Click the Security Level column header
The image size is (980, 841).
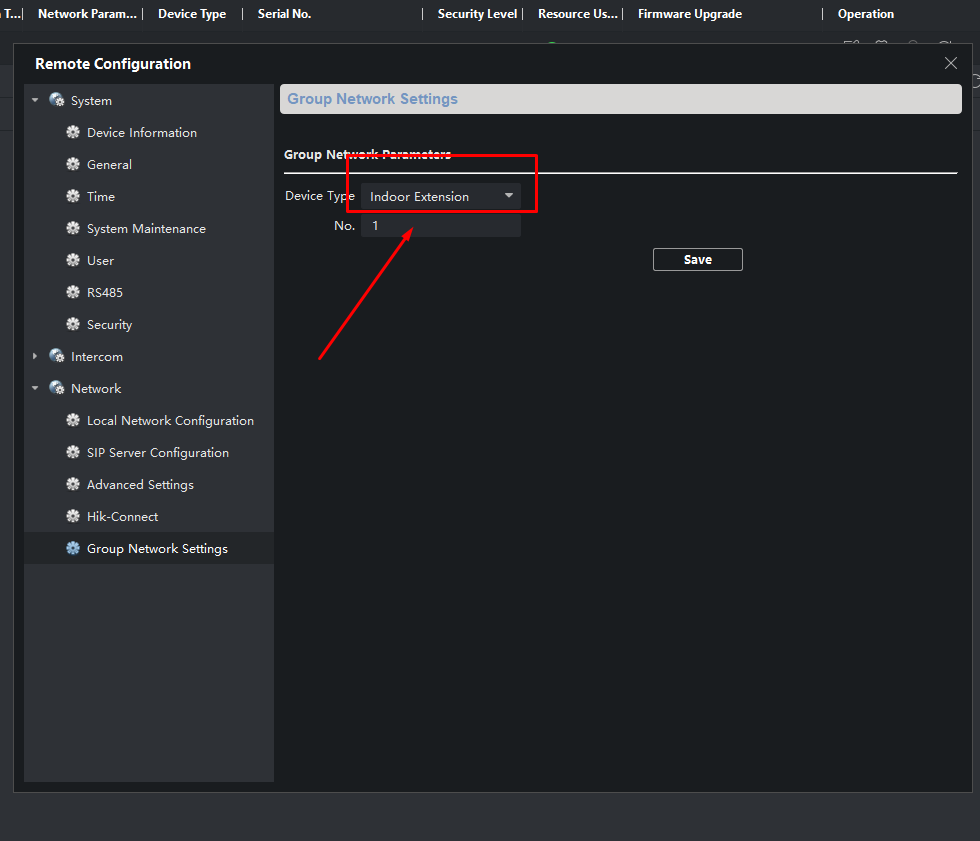pyautogui.click(x=478, y=14)
